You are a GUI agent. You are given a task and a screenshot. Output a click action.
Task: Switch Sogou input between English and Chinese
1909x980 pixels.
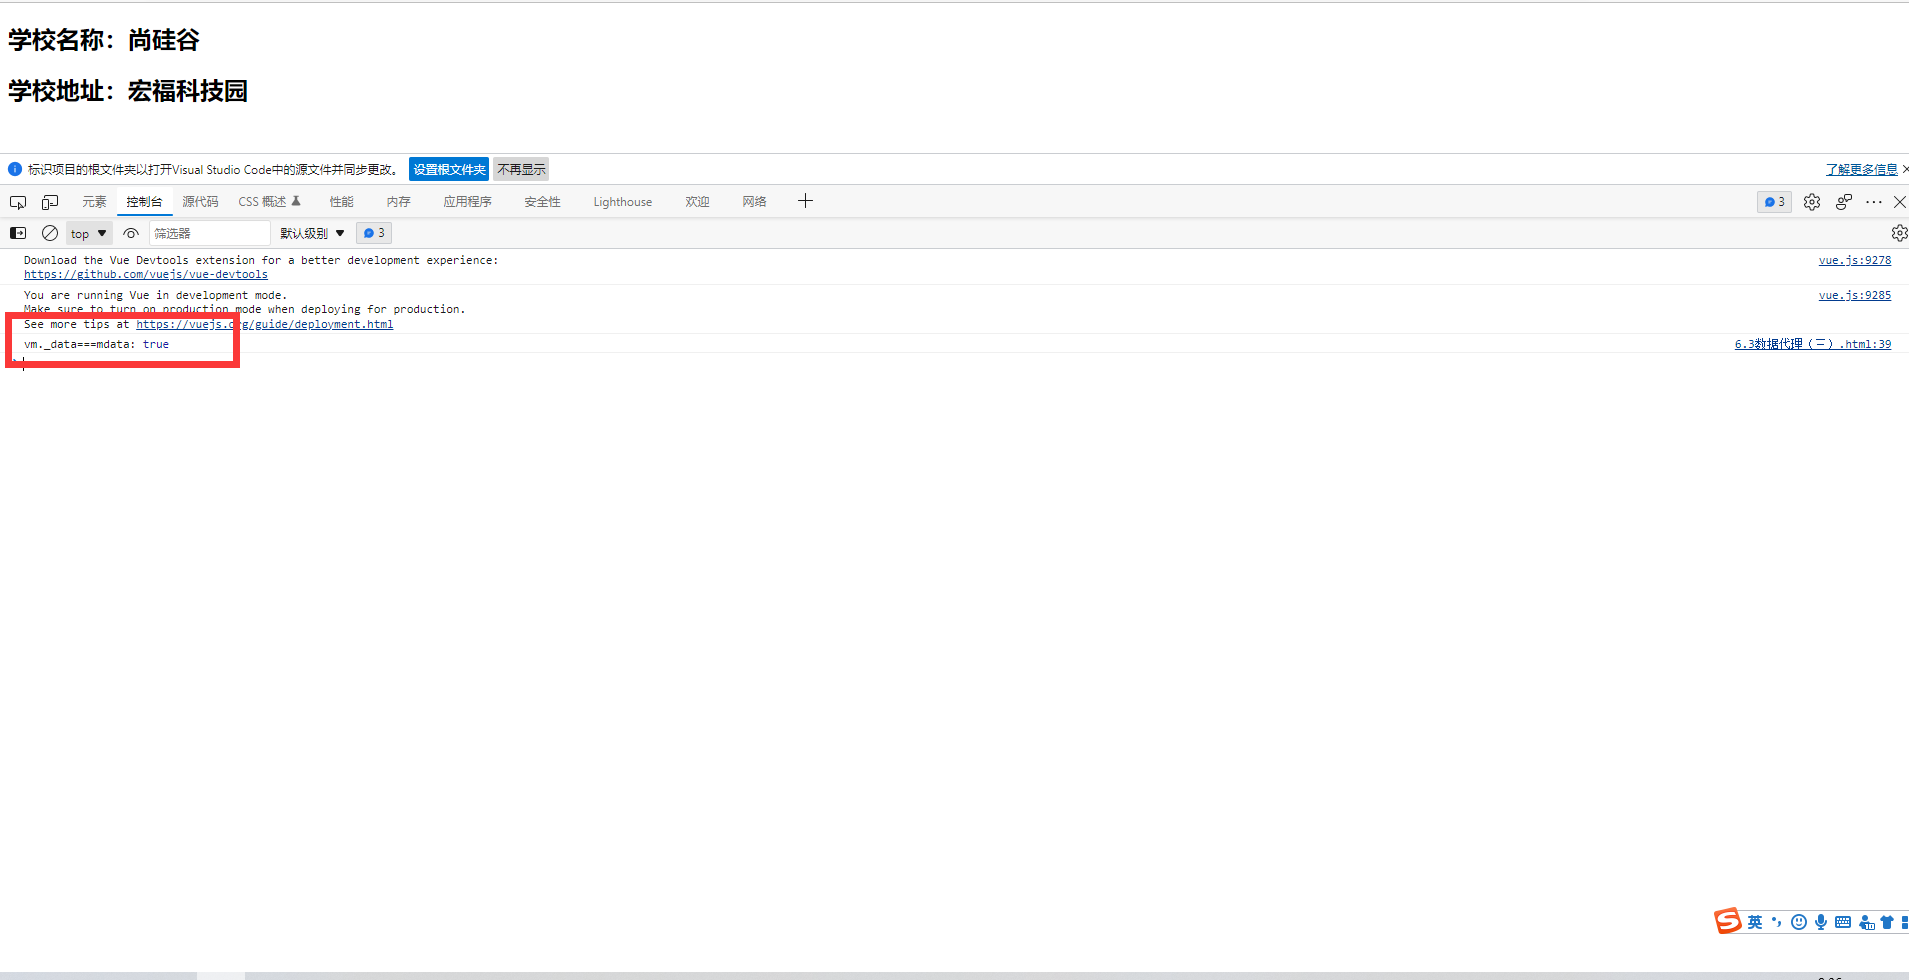point(1755,921)
